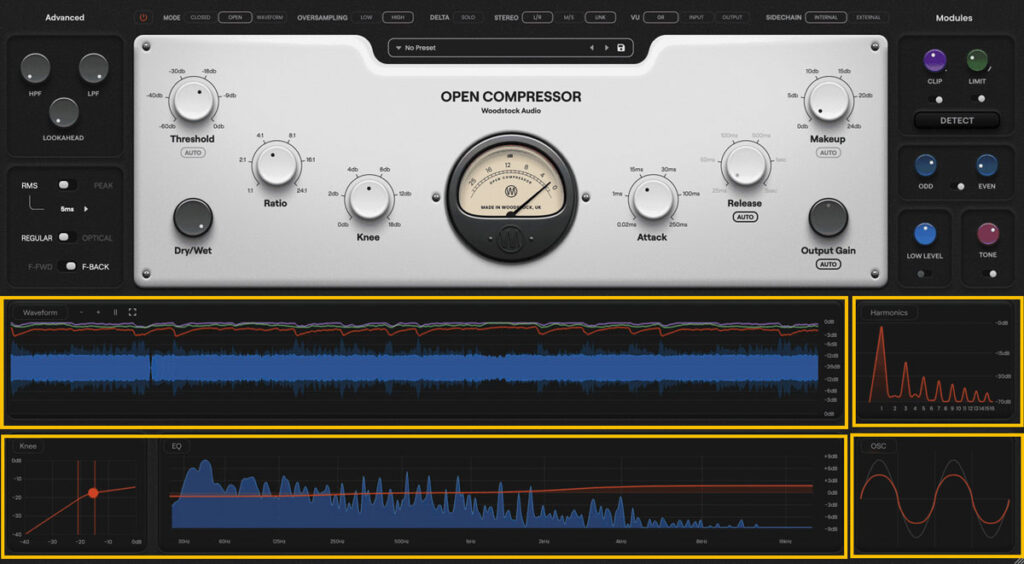Click the green LIMIT knob
The width and height of the screenshot is (1024, 564).
coord(978,61)
